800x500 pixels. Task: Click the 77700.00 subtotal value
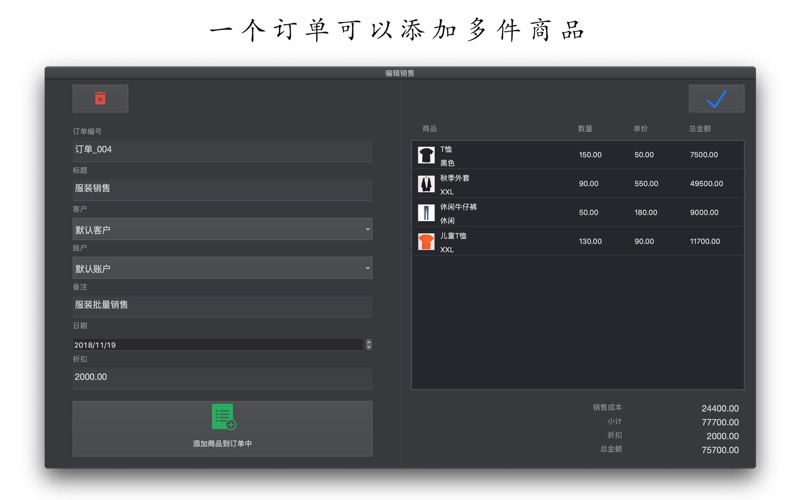coord(720,422)
